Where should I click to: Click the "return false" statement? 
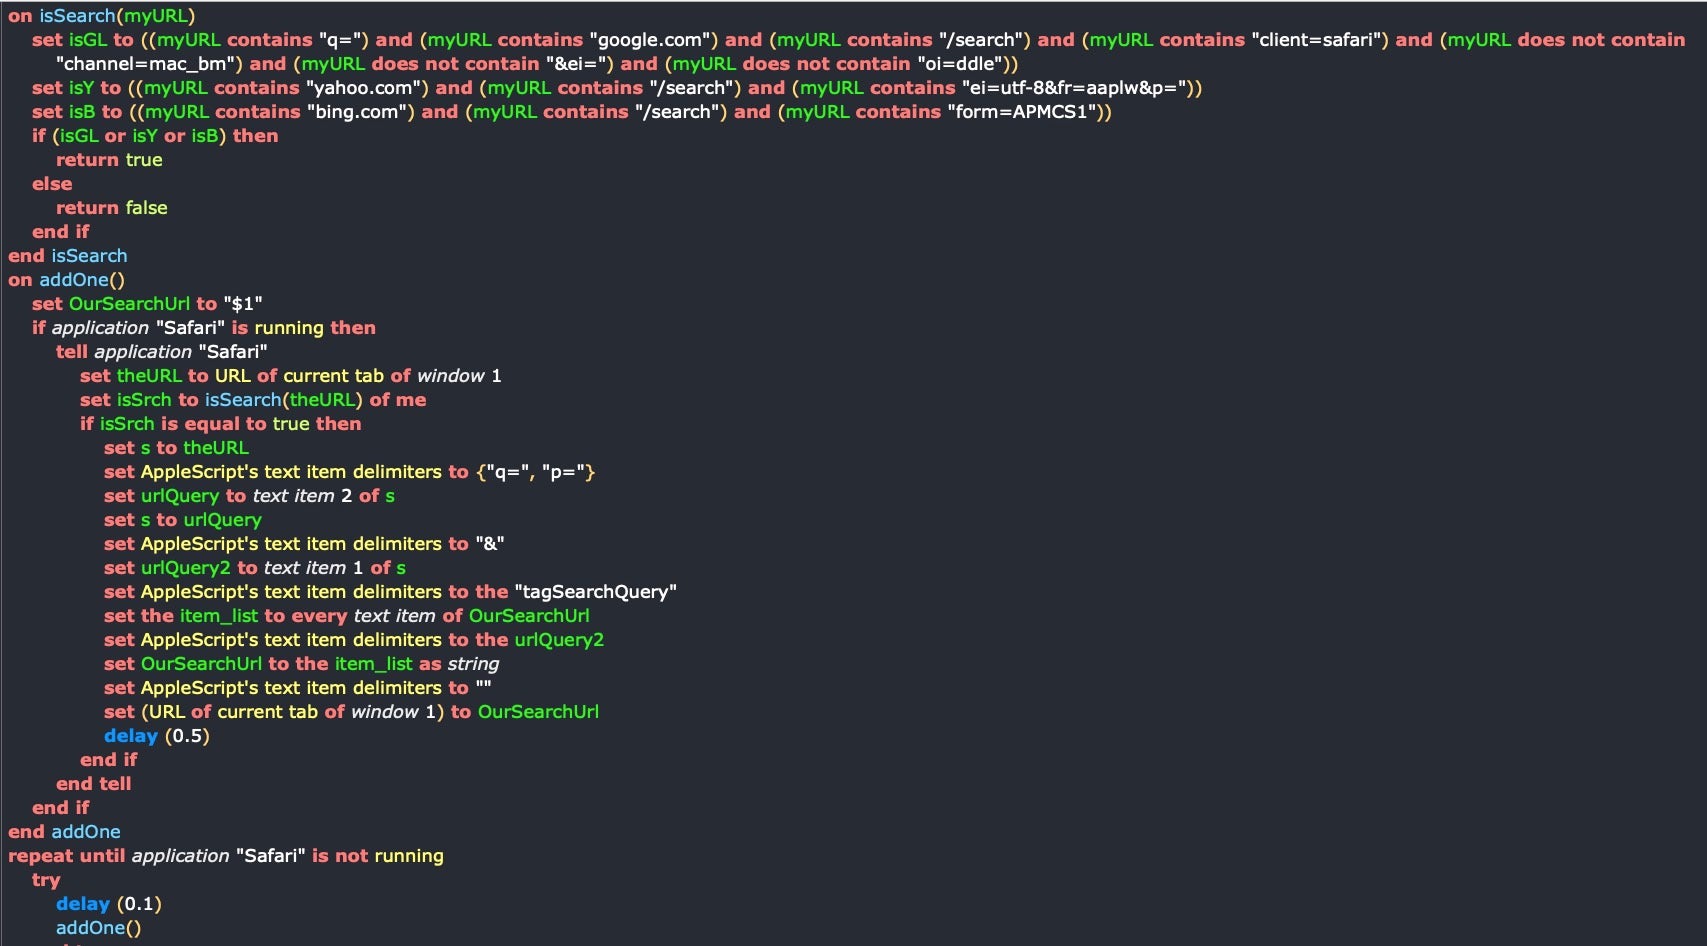click(111, 208)
